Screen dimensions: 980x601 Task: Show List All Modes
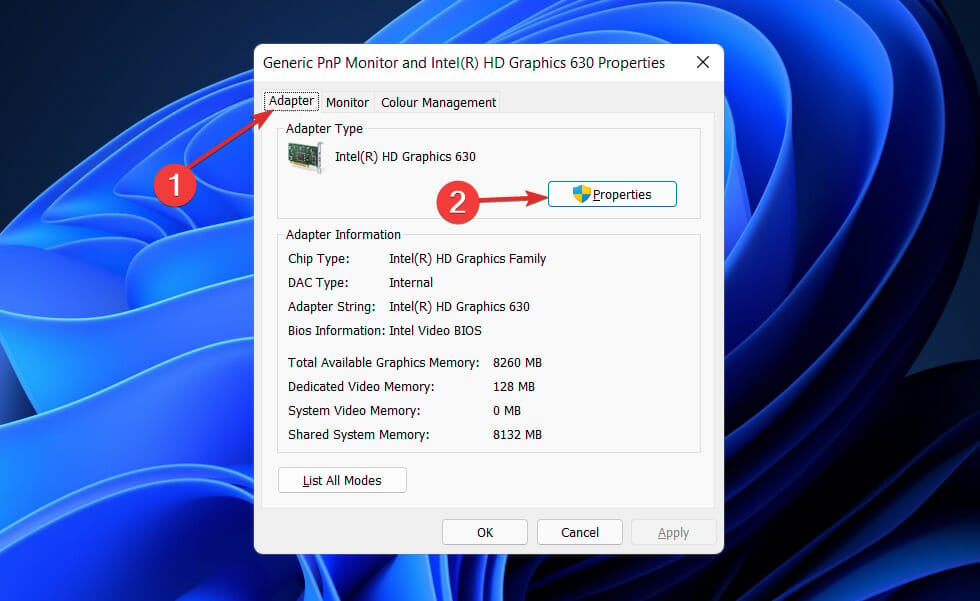[342, 480]
